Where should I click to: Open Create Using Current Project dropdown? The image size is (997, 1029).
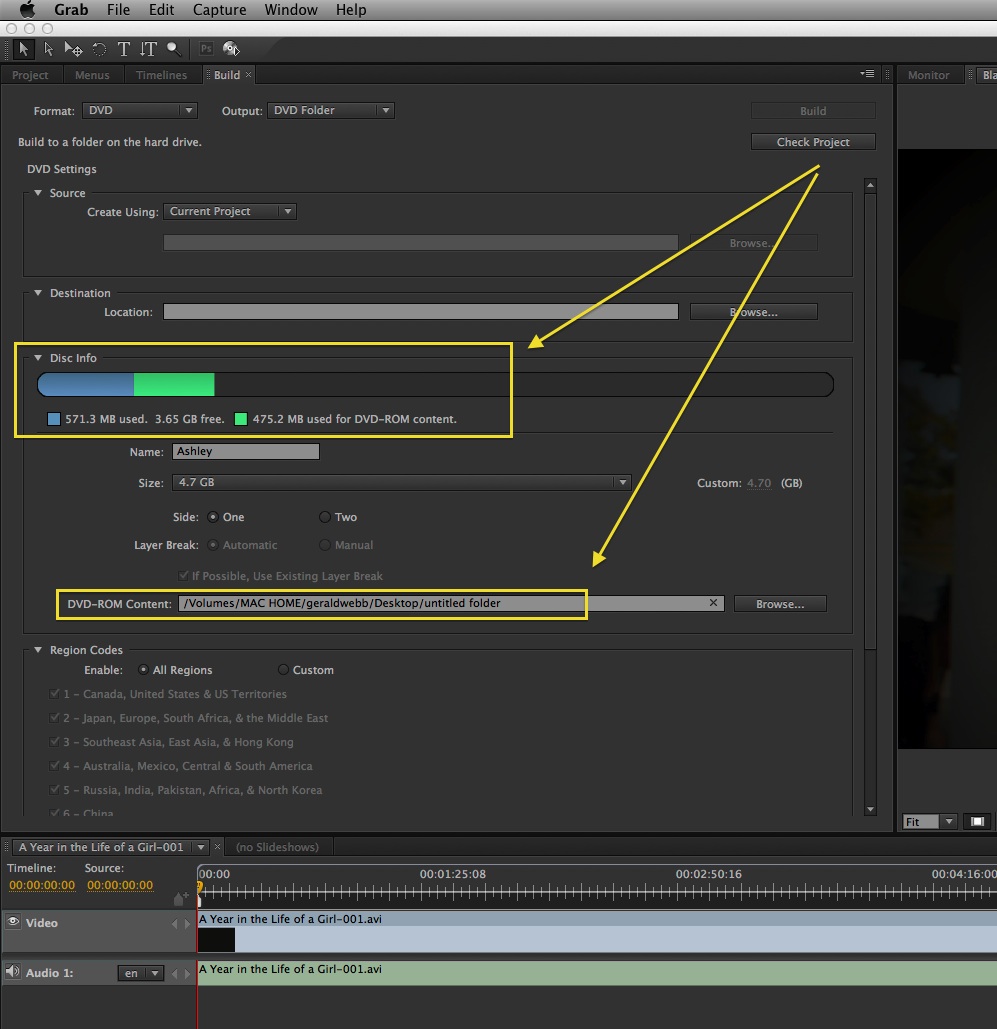click(x=230, y=211)
